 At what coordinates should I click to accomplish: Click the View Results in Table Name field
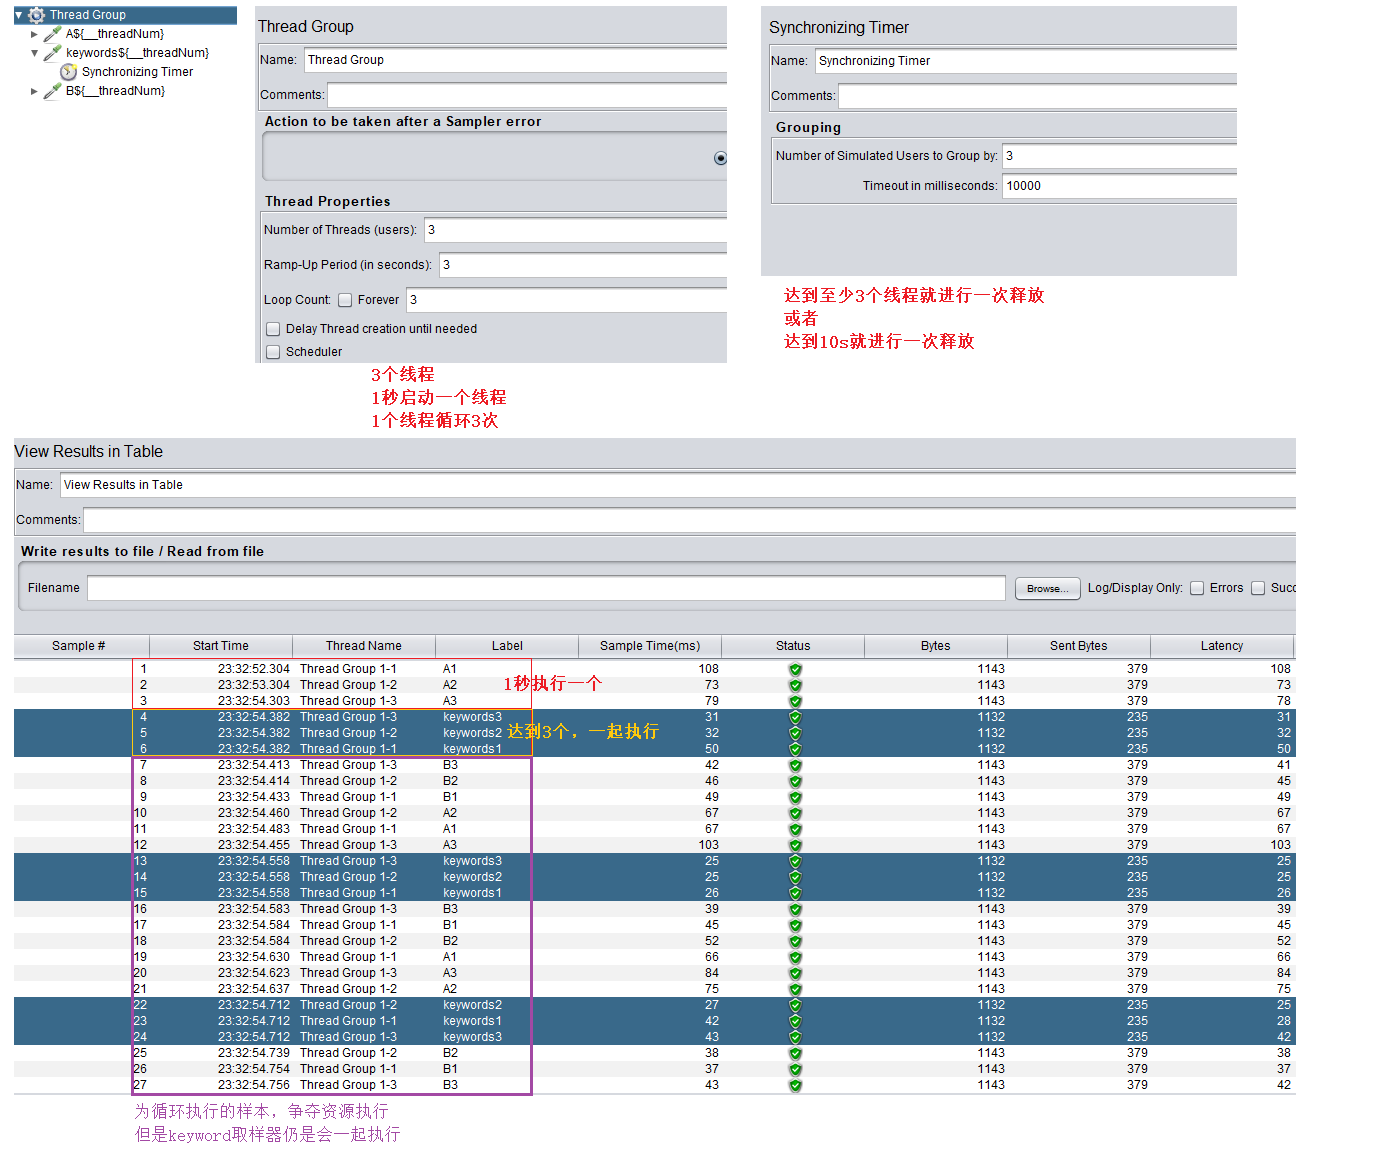pos(678,485)
